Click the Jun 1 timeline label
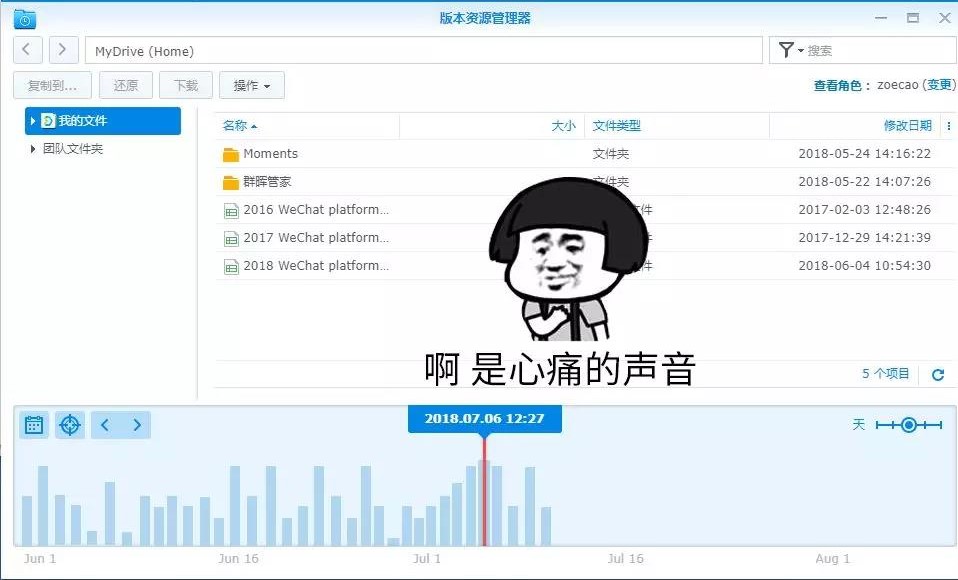The image size is (958, 580). [40, 559]
